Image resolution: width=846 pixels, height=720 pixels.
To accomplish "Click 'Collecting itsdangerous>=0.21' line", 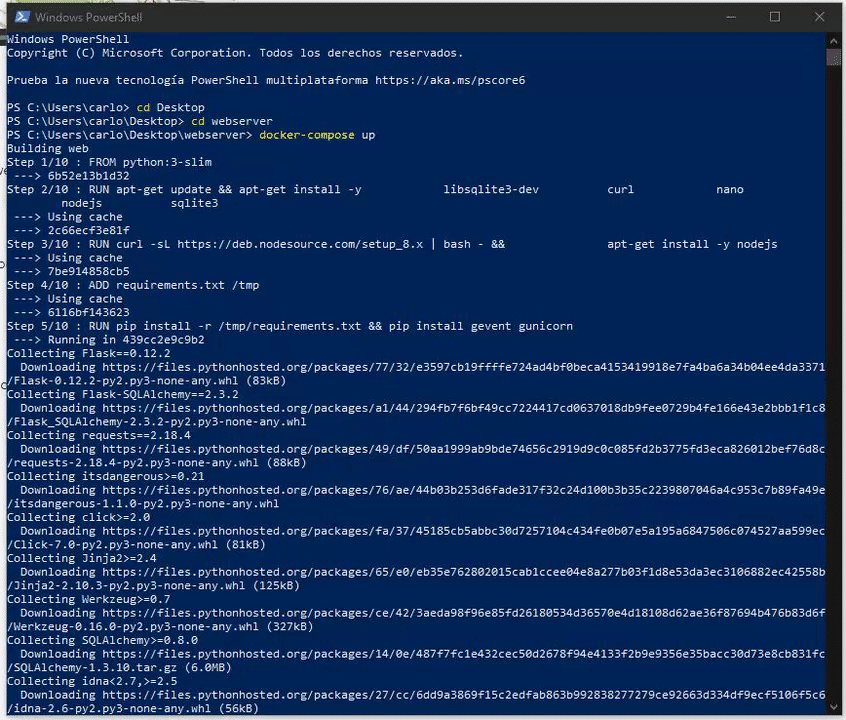I will [x=106, y=477].
